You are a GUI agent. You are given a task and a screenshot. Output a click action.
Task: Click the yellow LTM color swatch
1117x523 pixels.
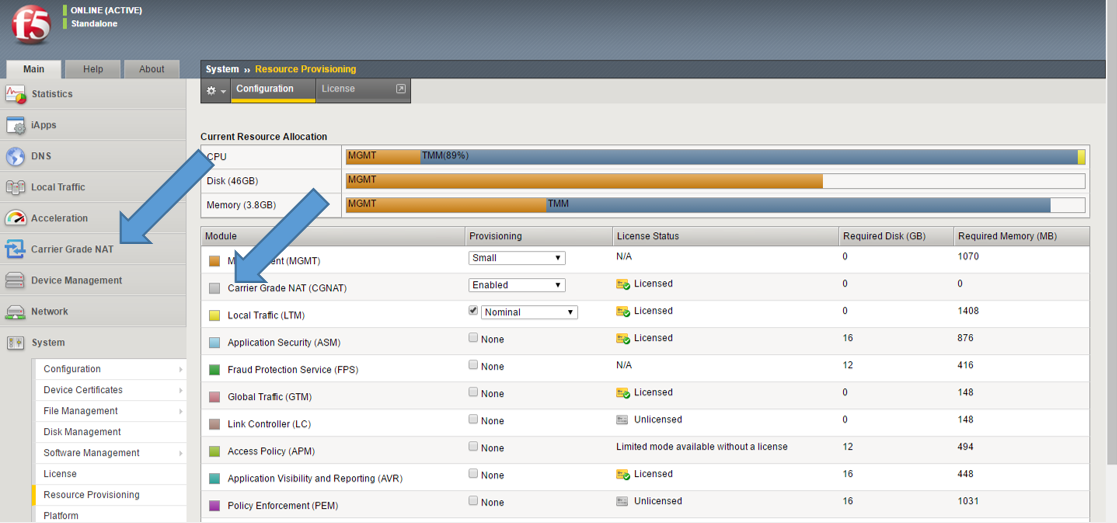(214, 315)
